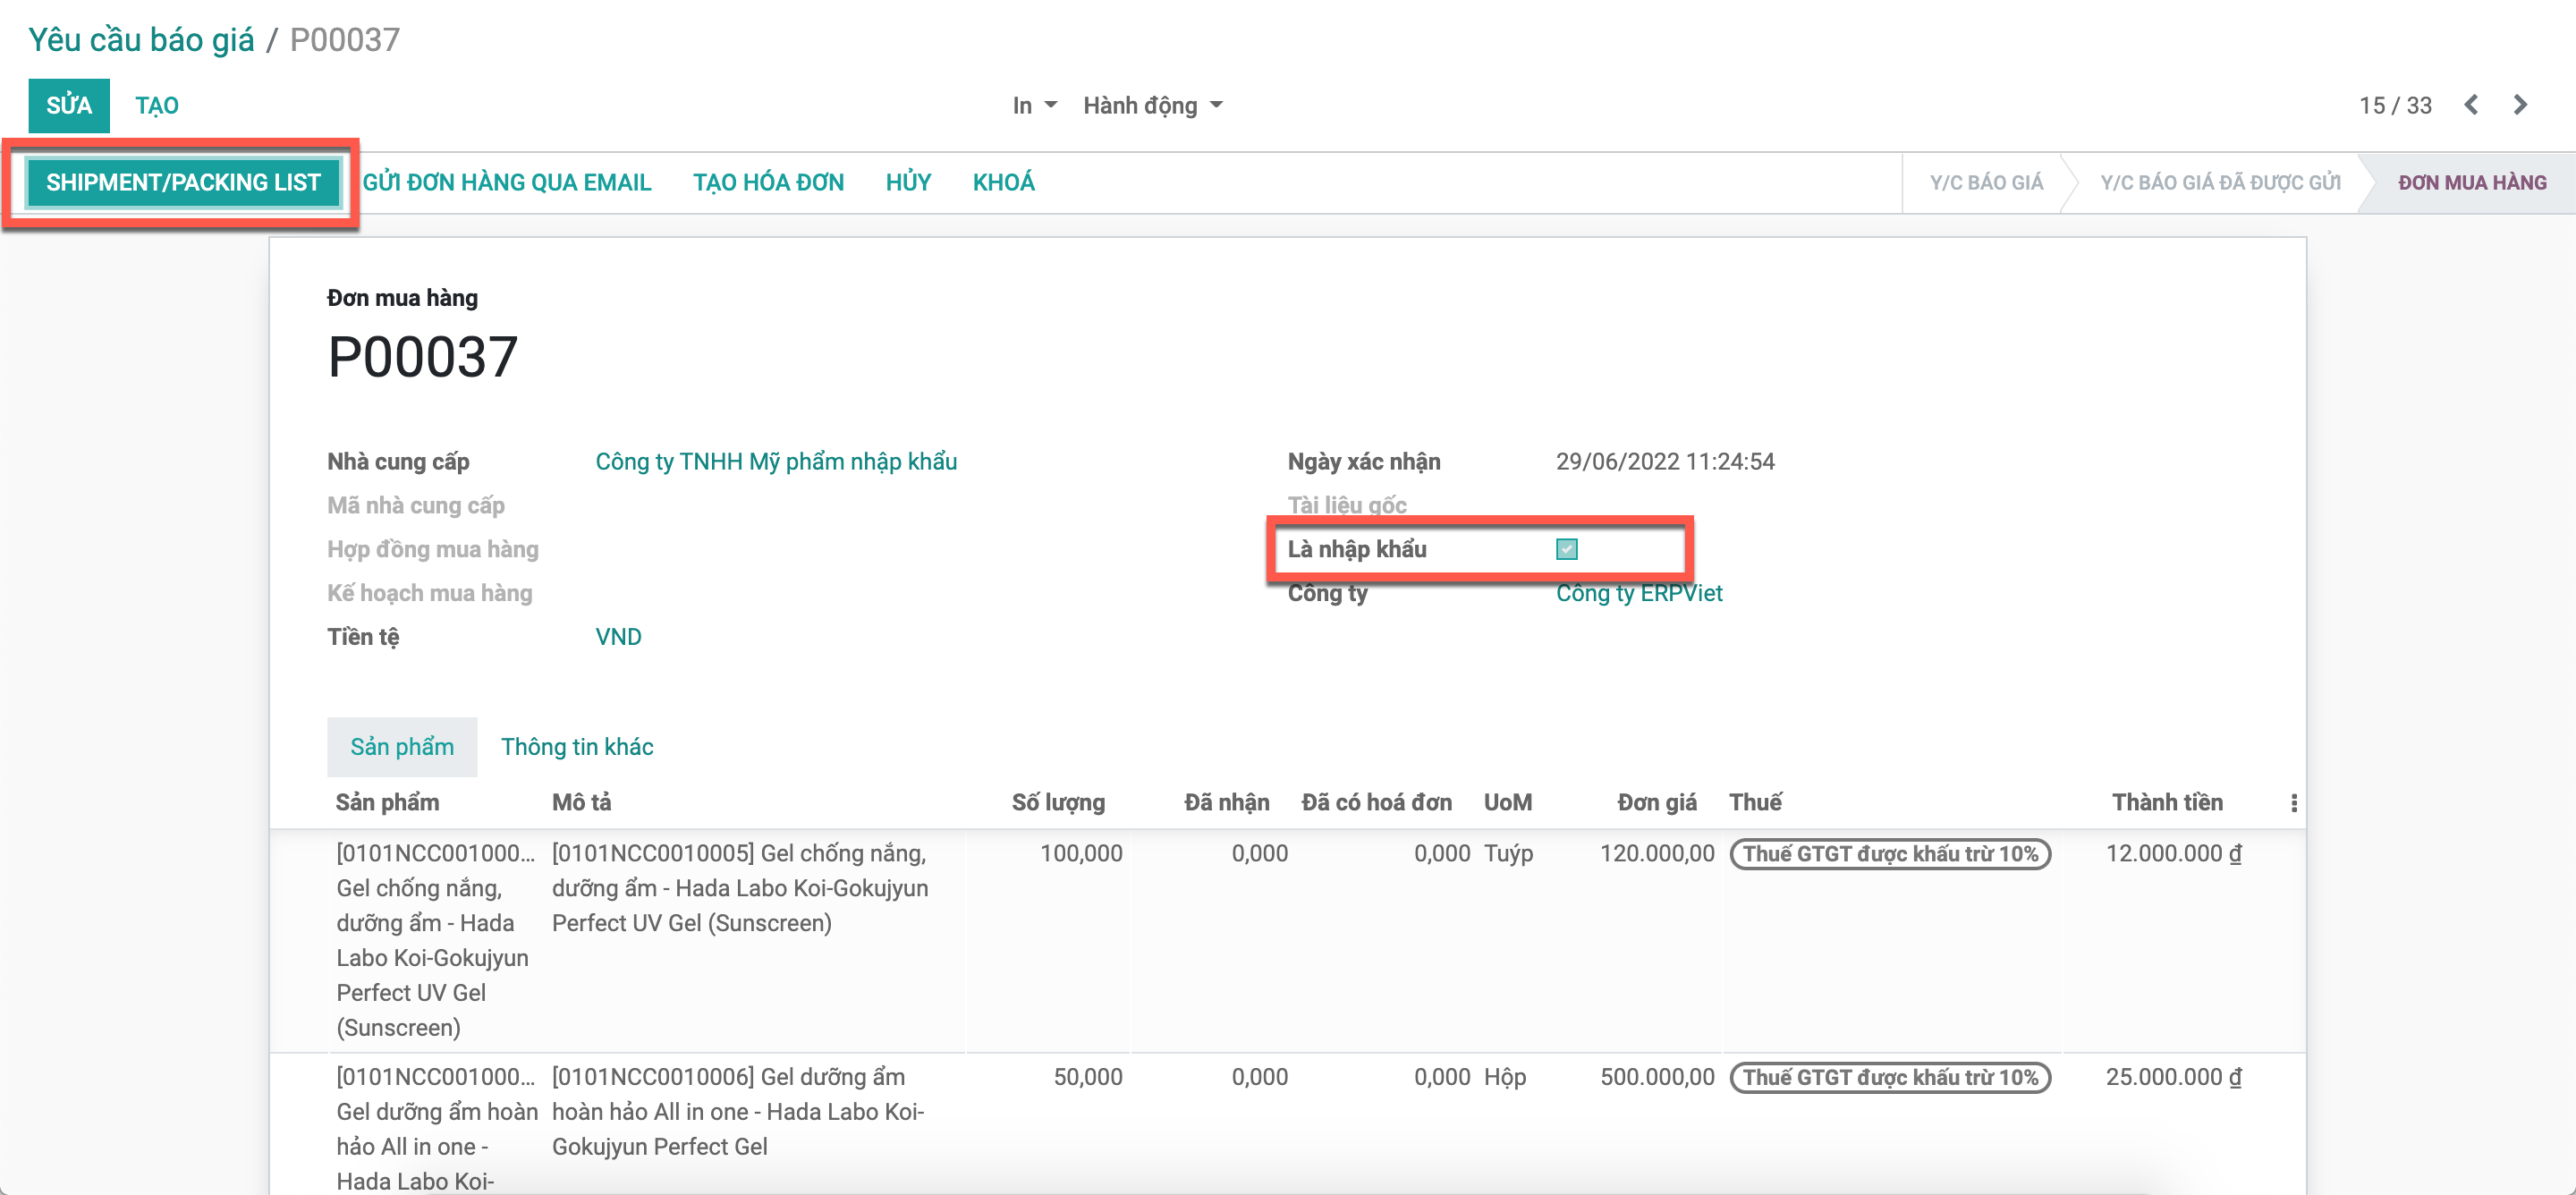This screenshot has height=1195, width=2576.
Task: Sort by Số lượng column header
Action: pyautogui.click(x=1058, y=803)
